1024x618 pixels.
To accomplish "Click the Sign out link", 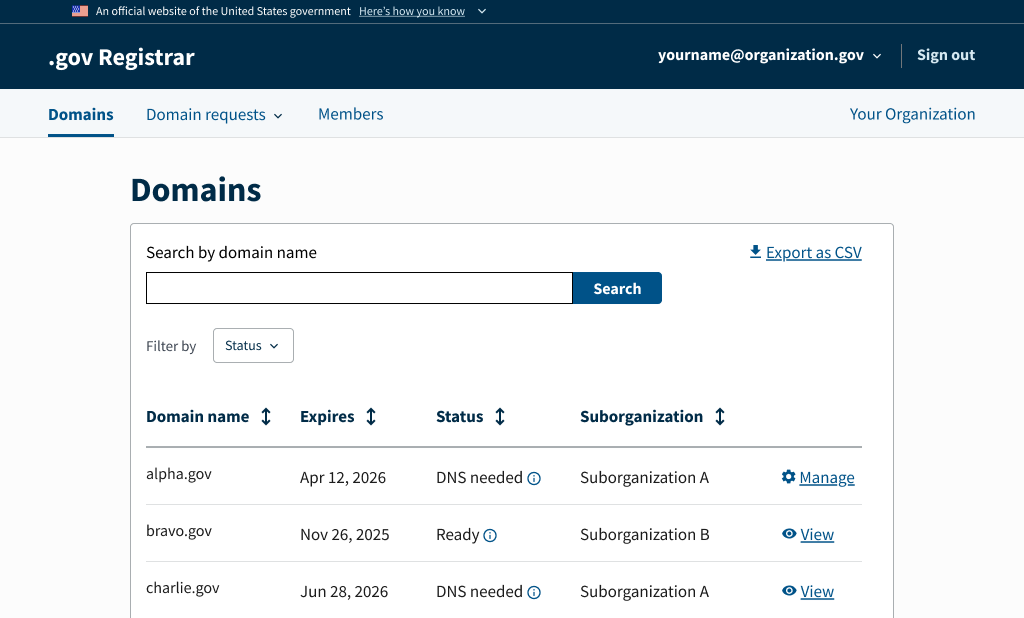I will coord(946,55).
